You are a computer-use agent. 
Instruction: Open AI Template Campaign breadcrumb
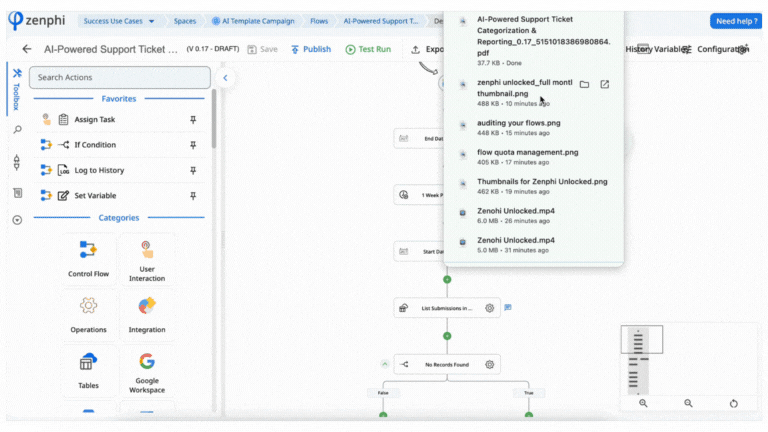[253, 21]
